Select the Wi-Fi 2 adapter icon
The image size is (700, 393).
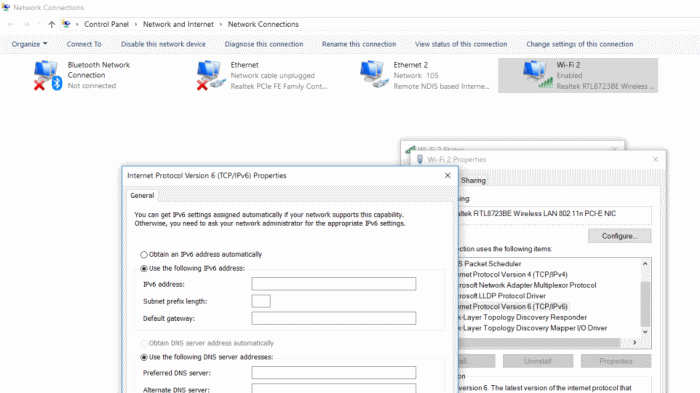pos(538,74)
